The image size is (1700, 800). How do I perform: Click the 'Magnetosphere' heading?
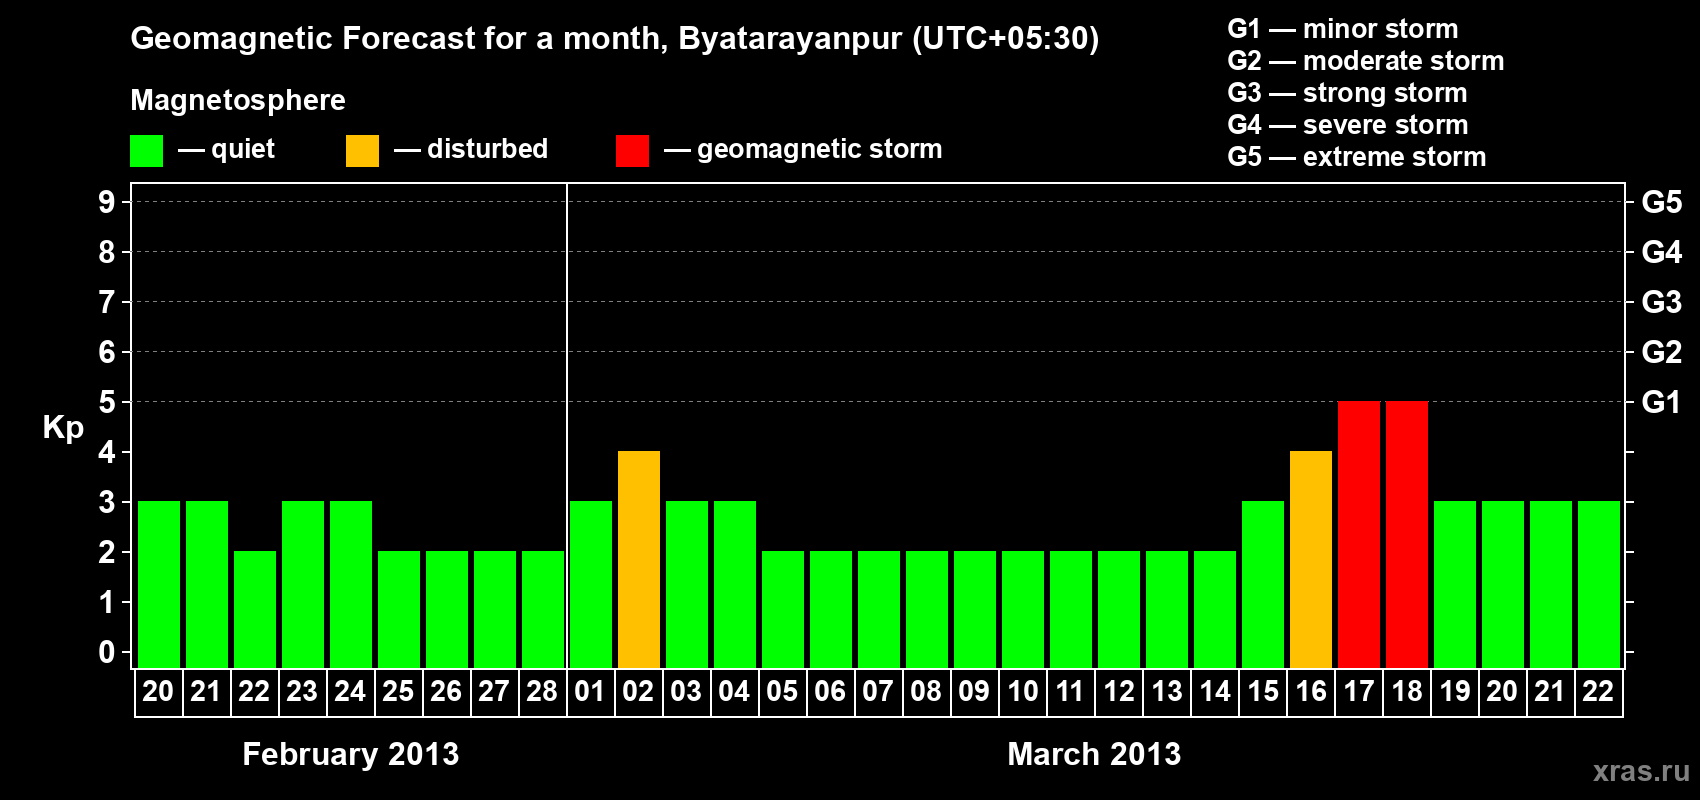238,100
